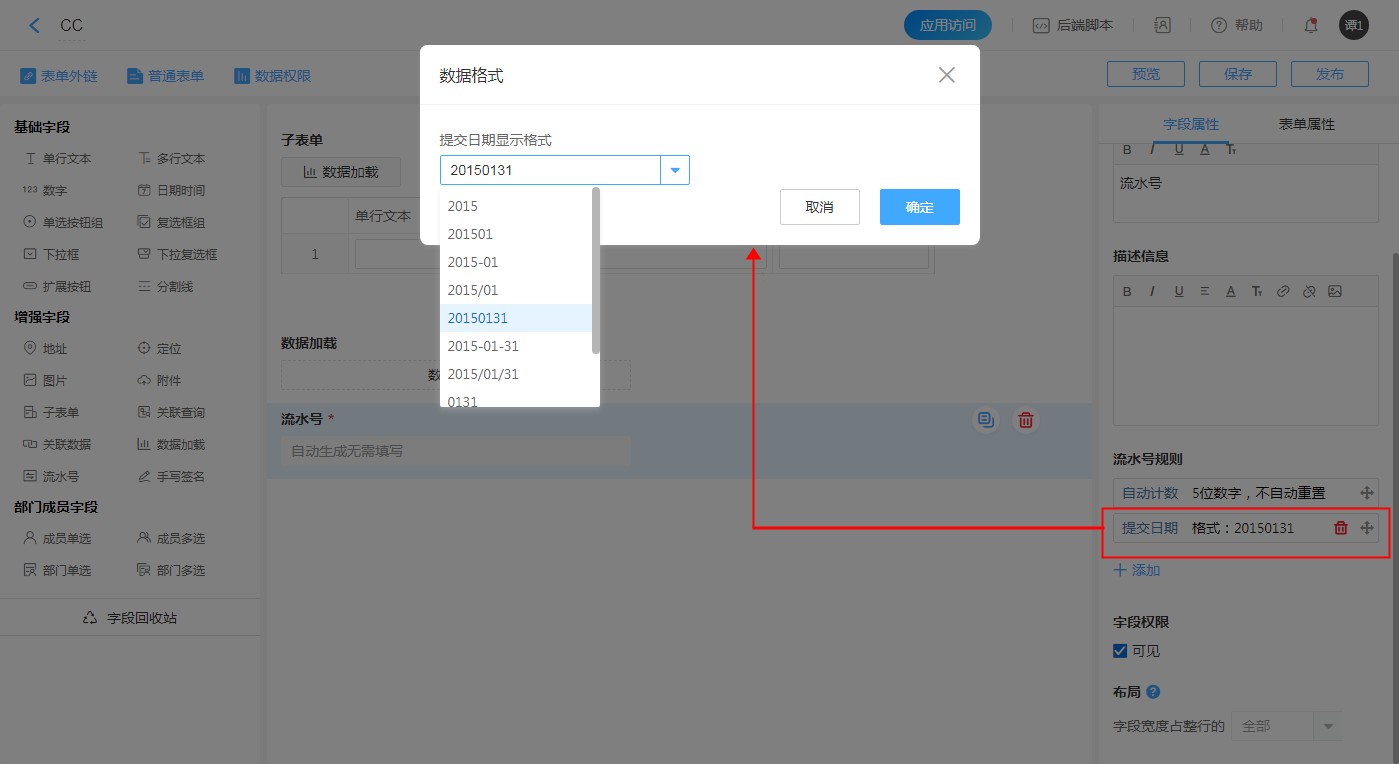The height and width of the screenshot is (764, 1399).
Task: Click the format list scrollbar
Action: coord(596,270)
